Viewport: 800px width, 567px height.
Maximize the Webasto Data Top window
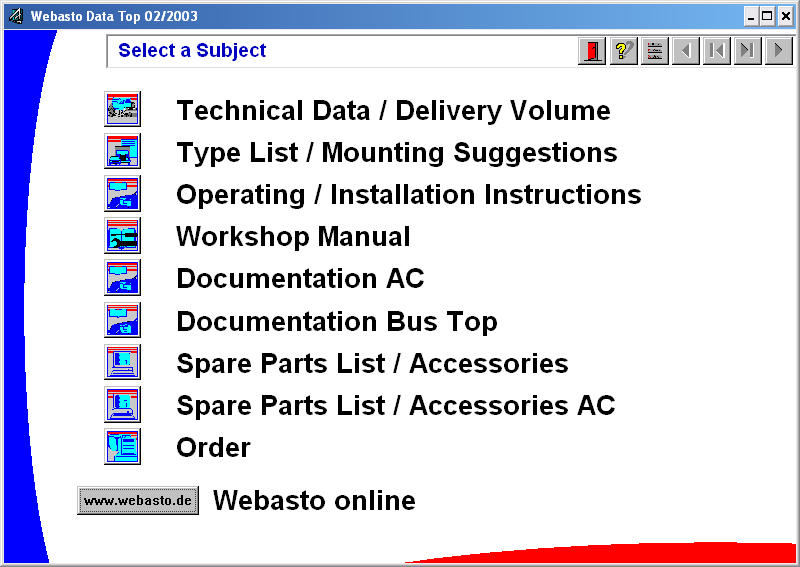767,17
